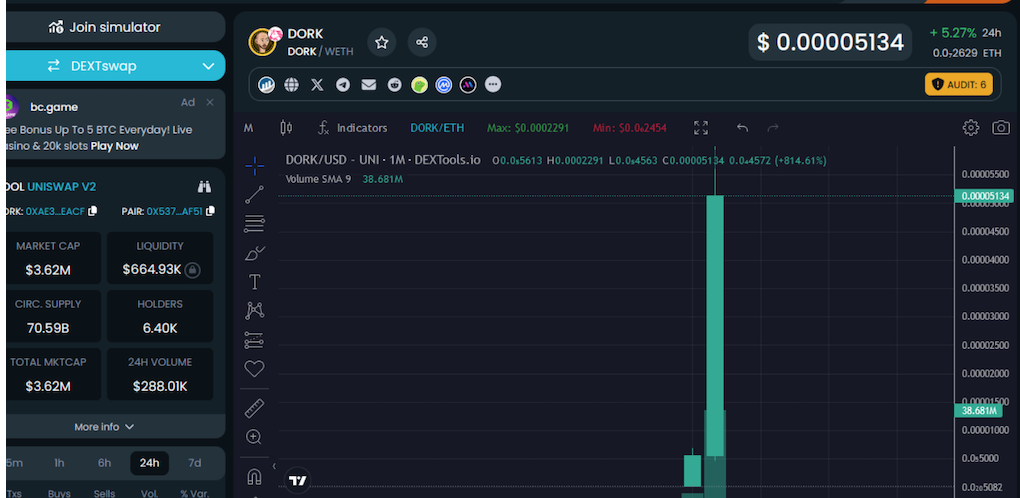Click the liquidity lock icon

pos(192,270)
